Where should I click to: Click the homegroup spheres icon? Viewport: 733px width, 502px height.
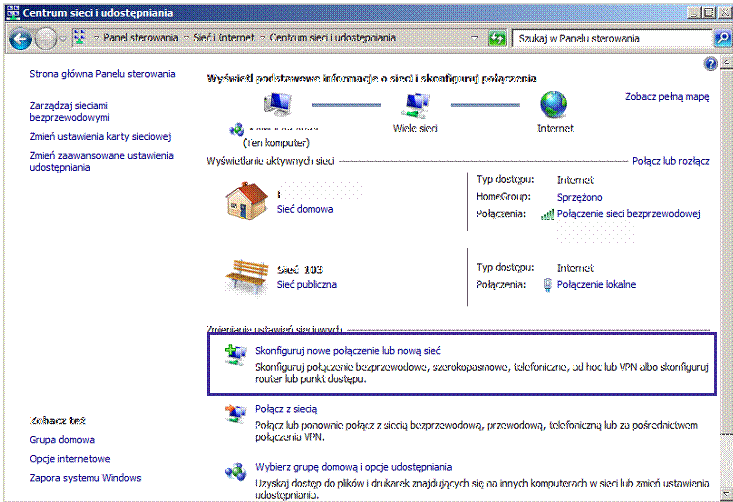(x=236, y=472)
